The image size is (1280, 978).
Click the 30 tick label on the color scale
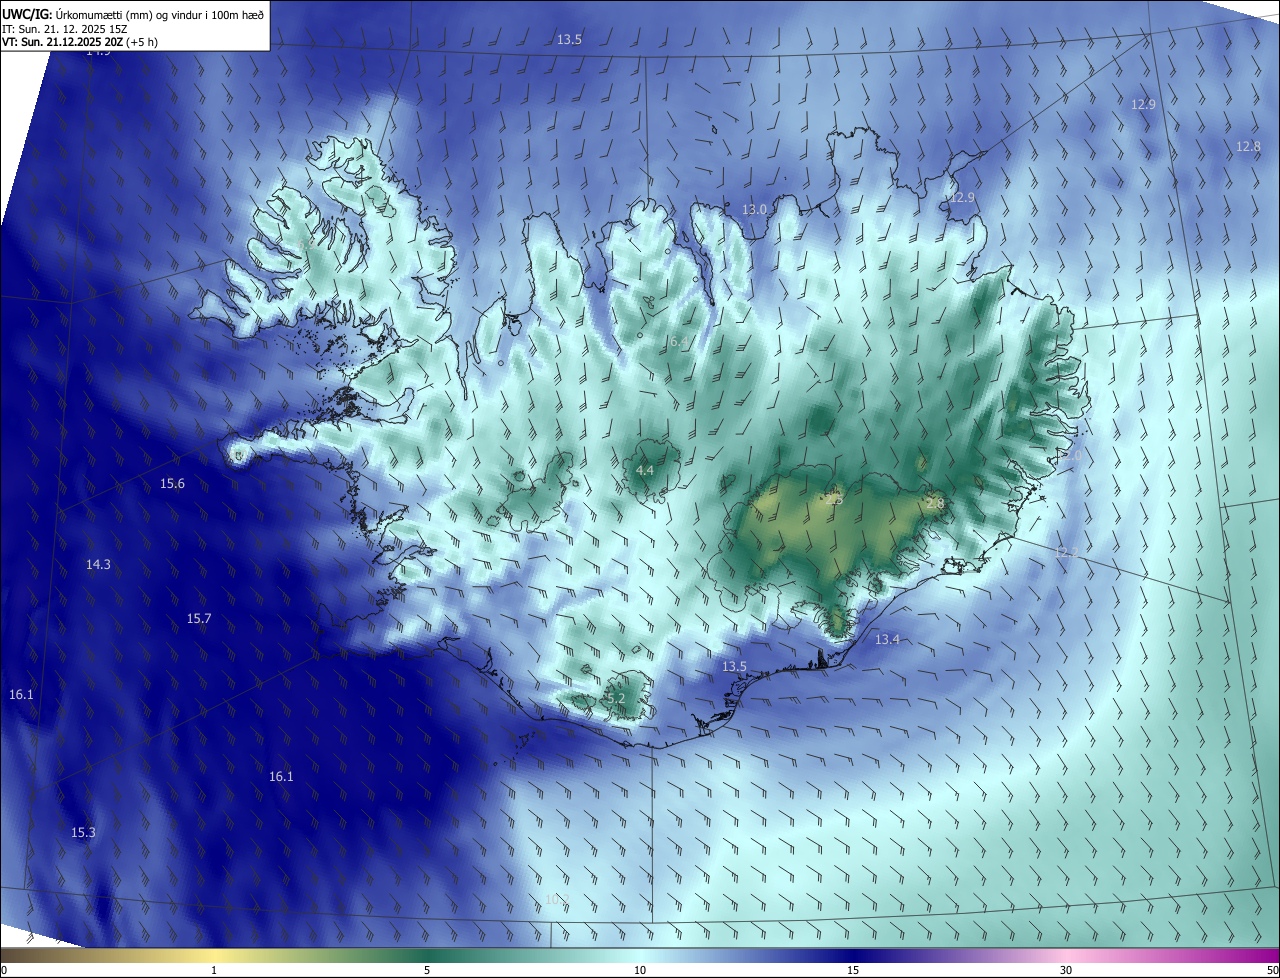click(x=1066, y=970)
